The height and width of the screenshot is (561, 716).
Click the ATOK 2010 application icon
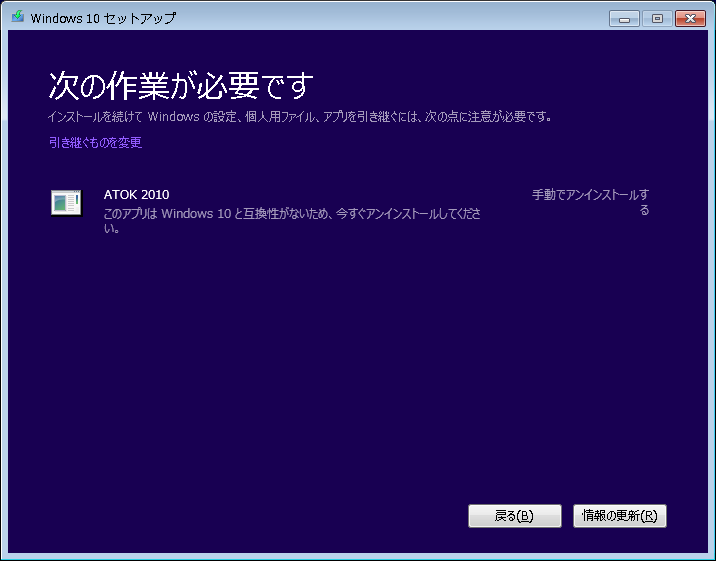coord(66,202)
